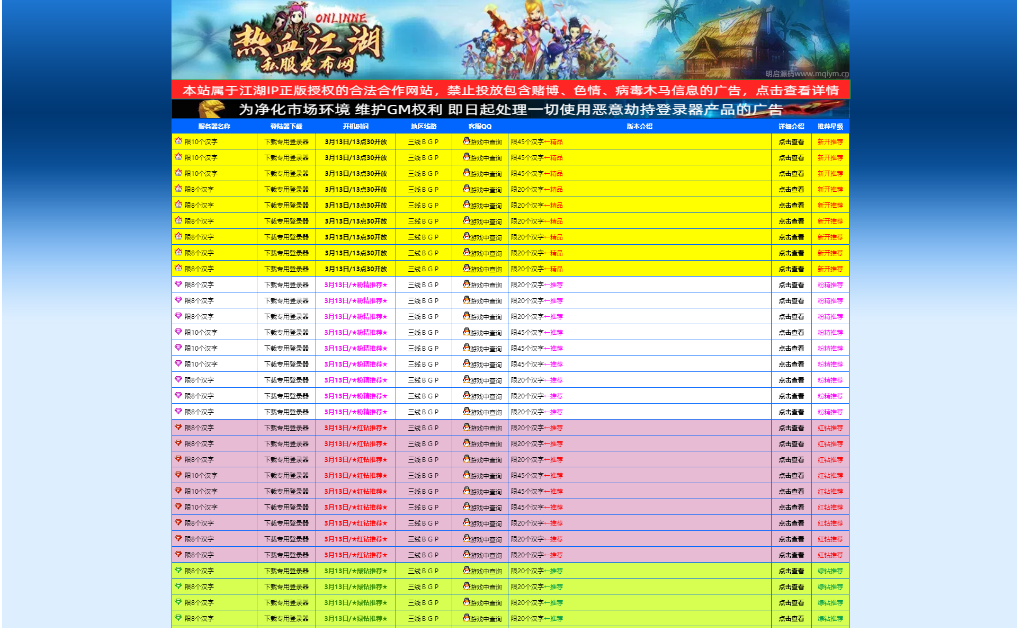Click the QQ penguin icon in the first white row
The width and height of the screenshot is (1017, 628).
[466, 284]
